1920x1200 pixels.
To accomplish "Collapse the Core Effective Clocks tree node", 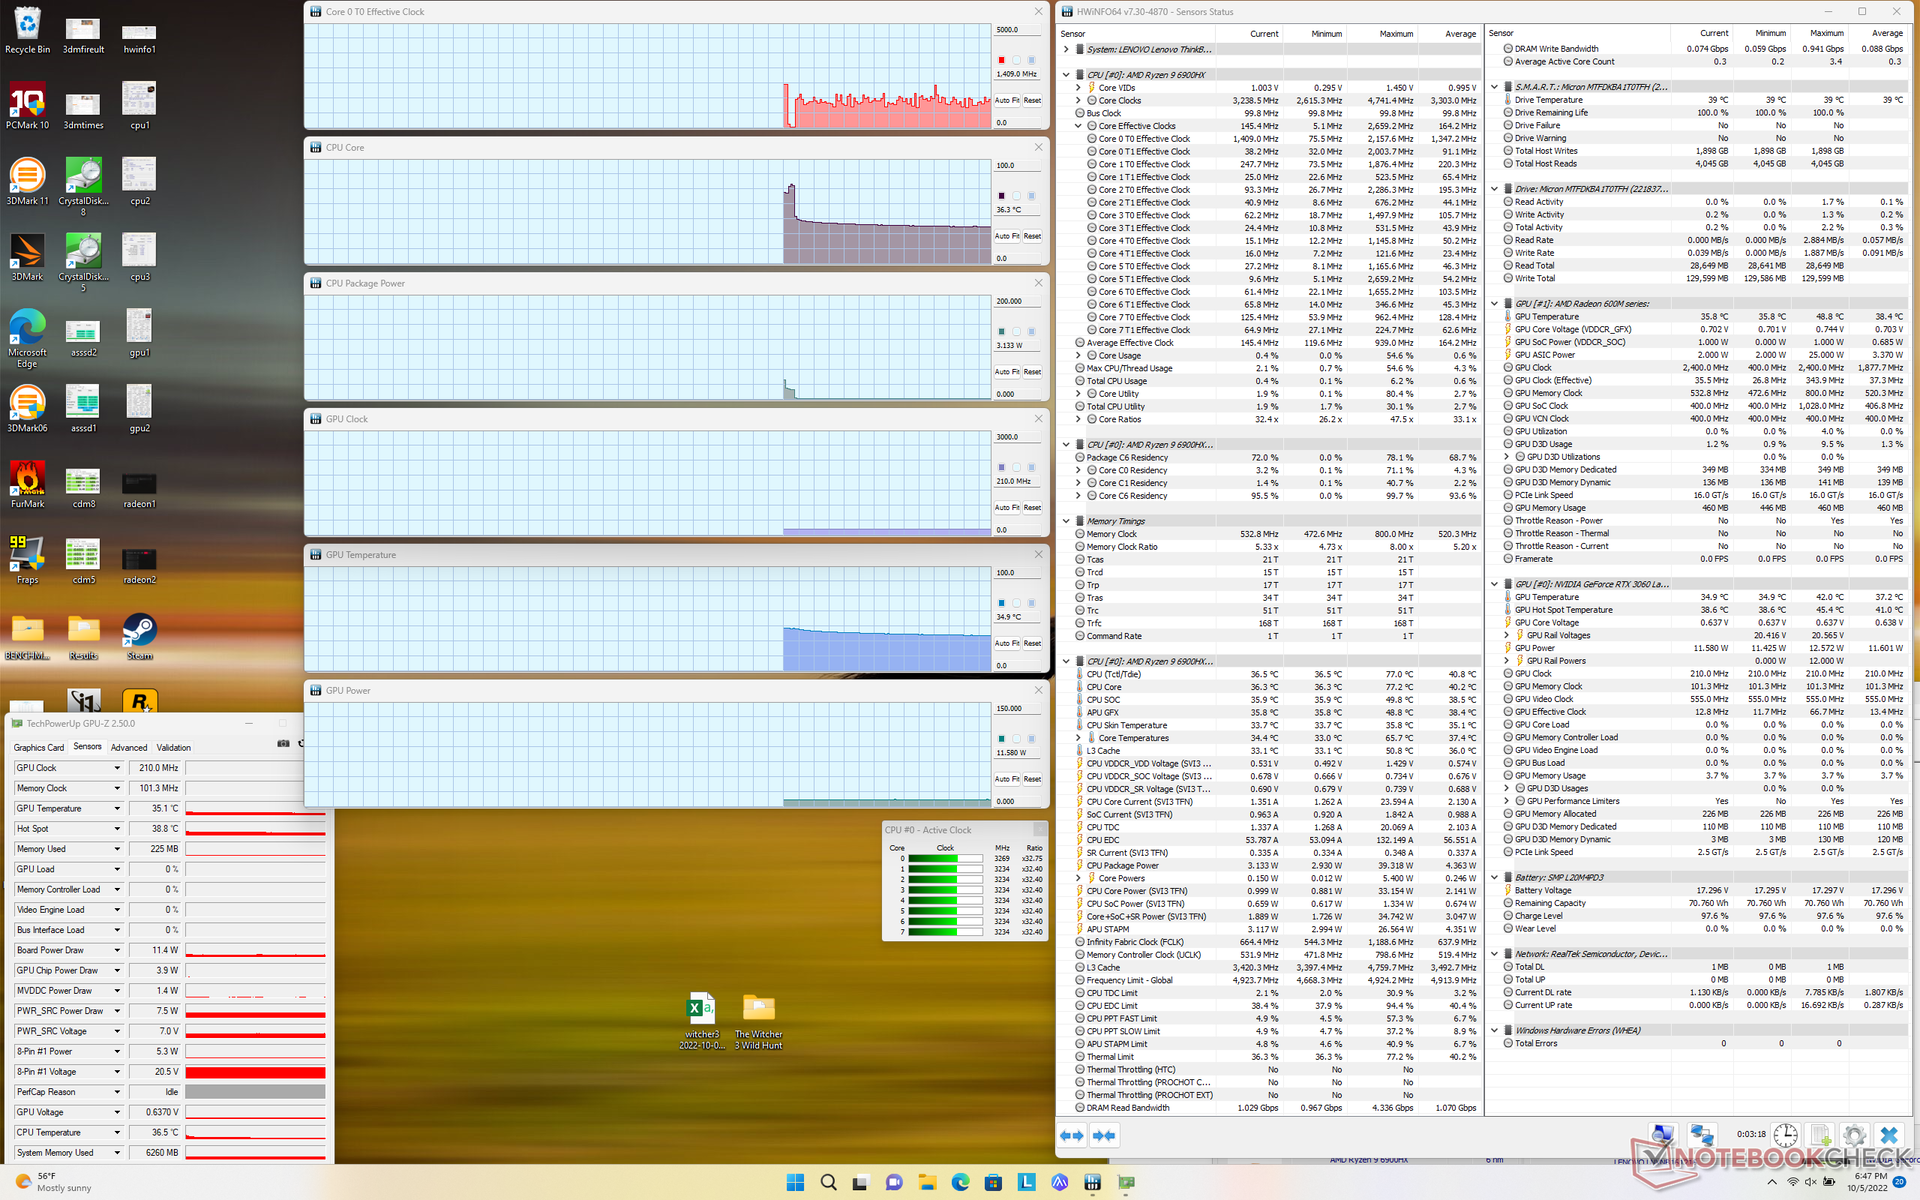I will (1079, 126).
